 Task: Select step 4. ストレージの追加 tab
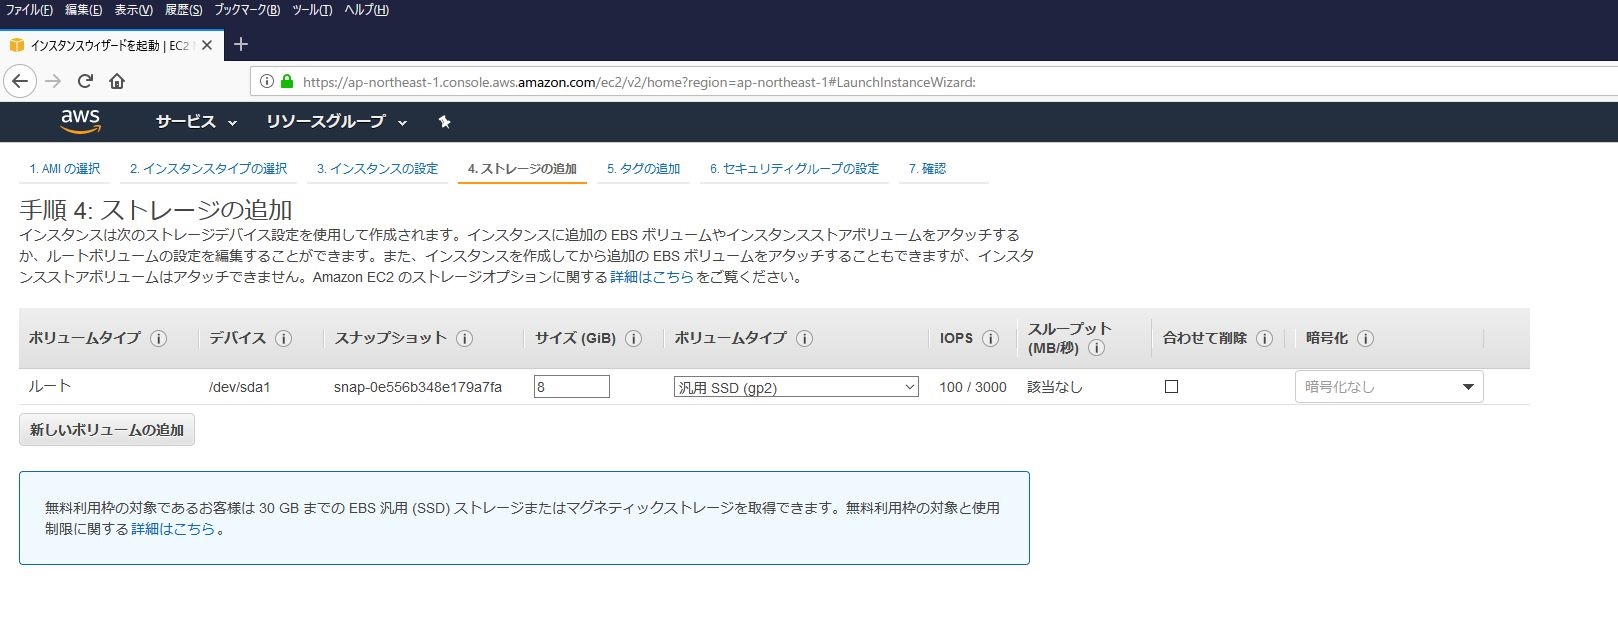(522, 169)
